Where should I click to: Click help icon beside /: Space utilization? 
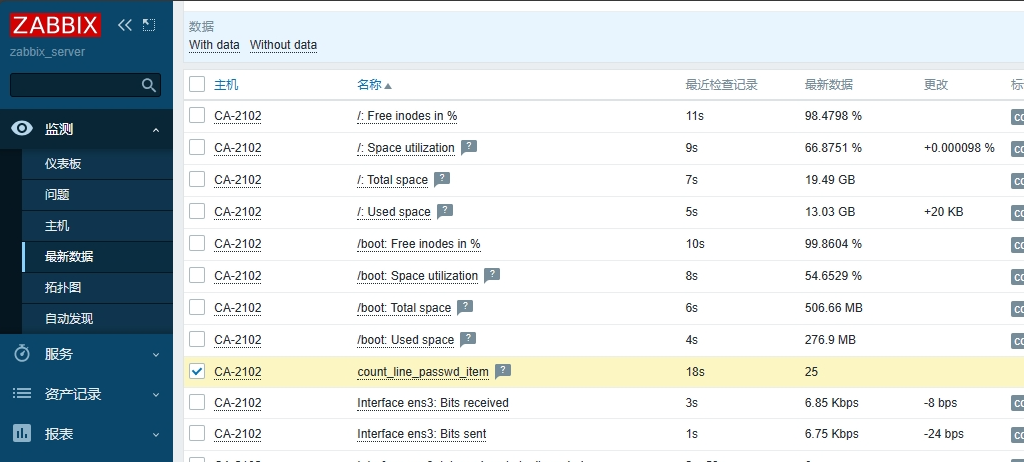click(x=468, y=147)
